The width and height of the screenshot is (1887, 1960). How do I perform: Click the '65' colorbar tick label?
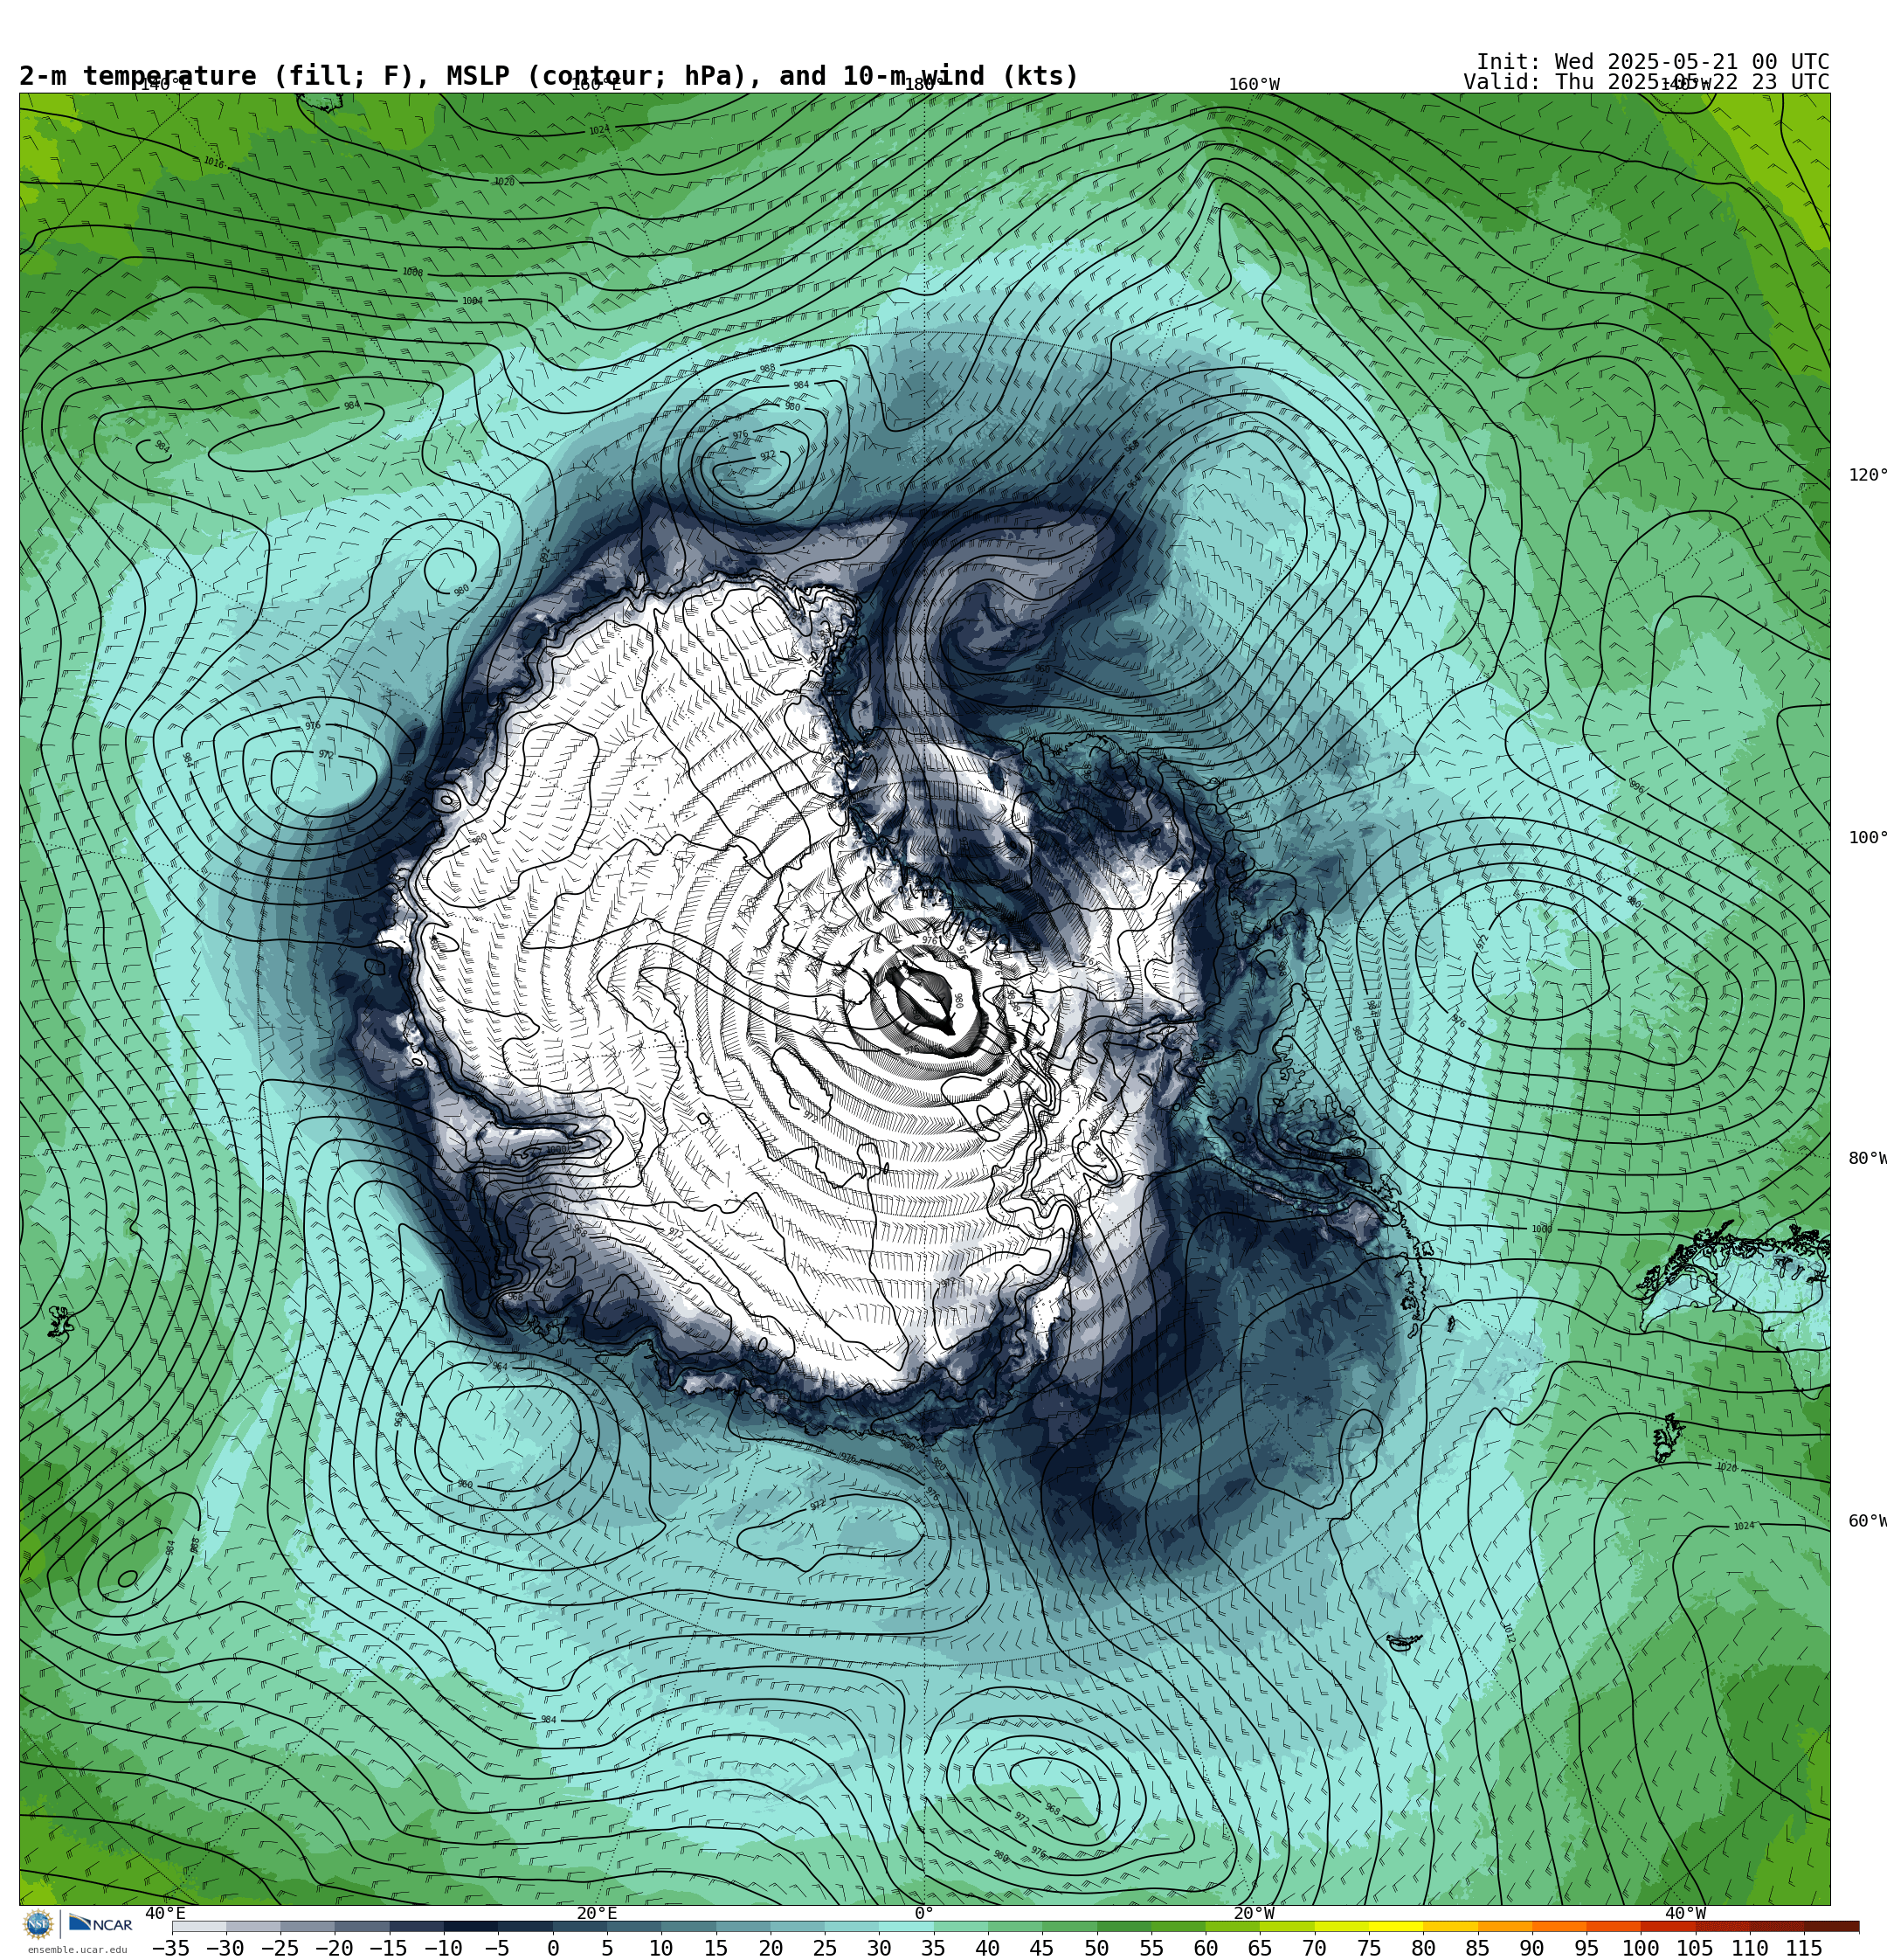[x=1260, y=1948]
